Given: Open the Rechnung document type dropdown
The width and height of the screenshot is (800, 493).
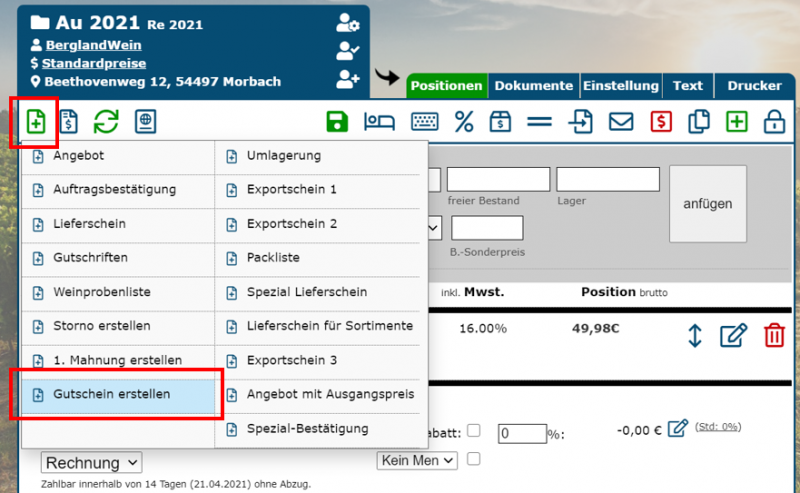Looking at the screenshot, I should click(92, 462).
